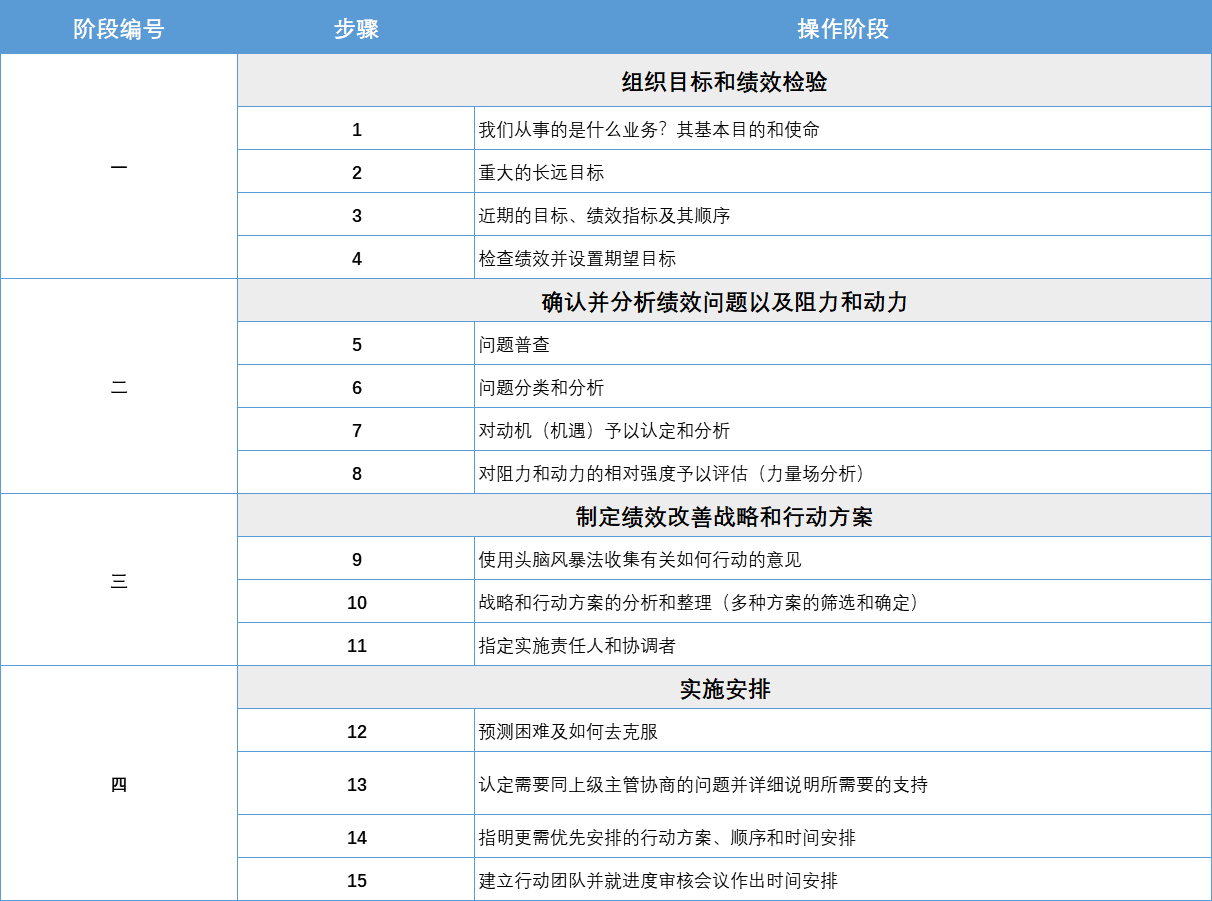Select section heading "组织目标和绩效检验"
This screenshot has height=901, width=1212.
point(724,82)
